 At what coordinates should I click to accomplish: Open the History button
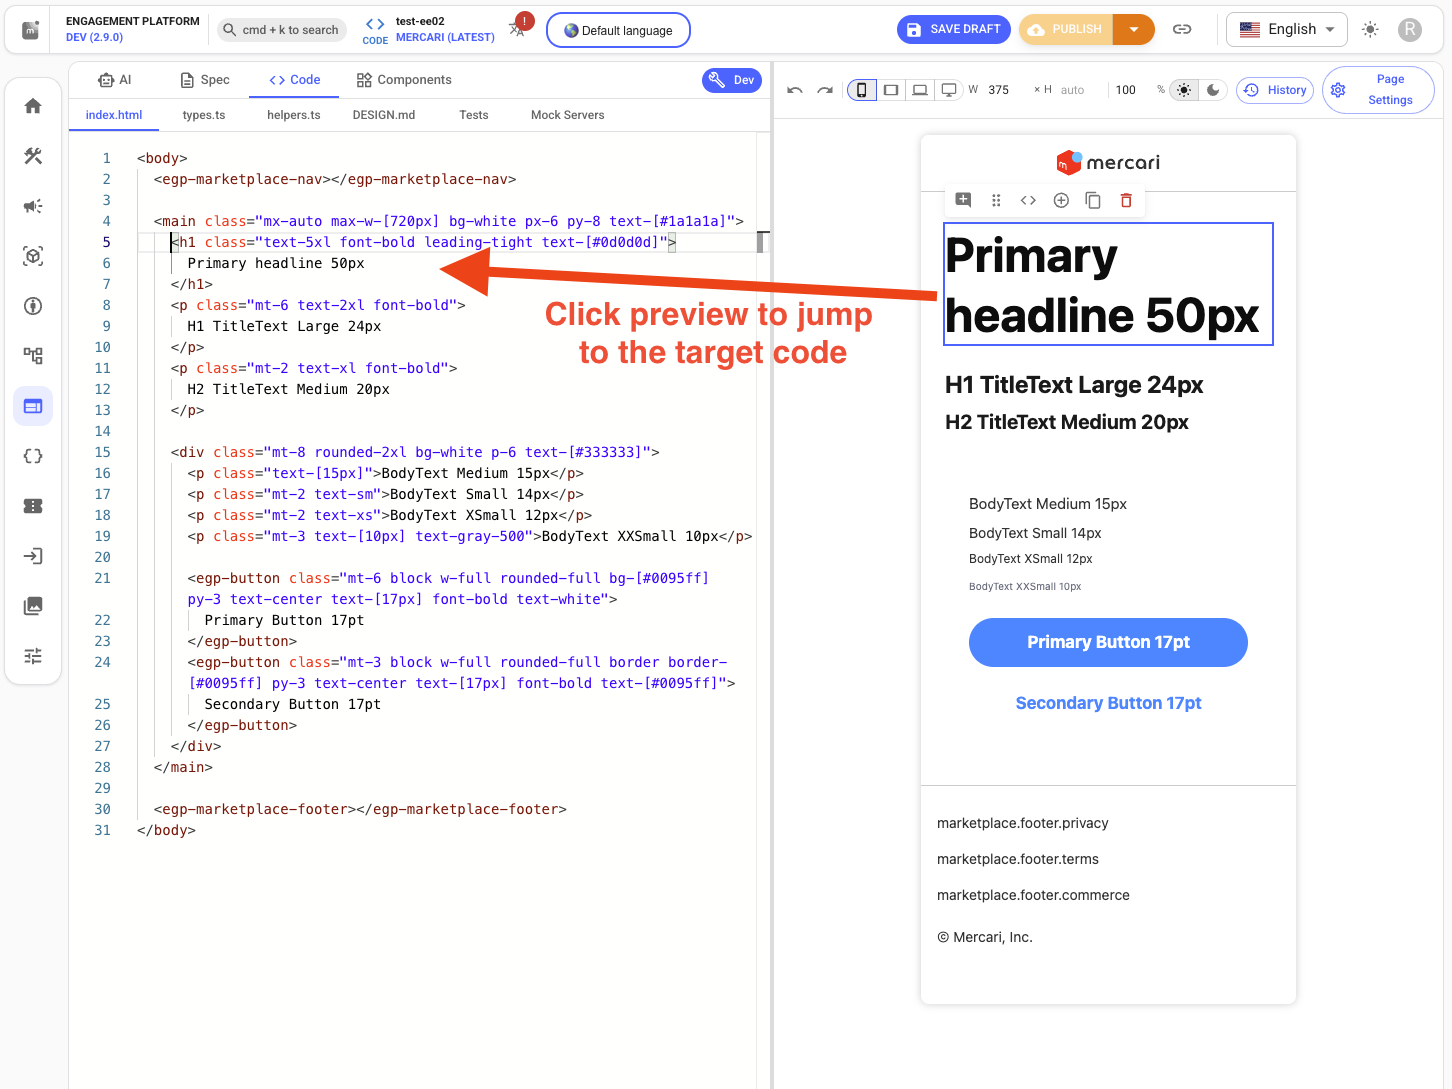[x=1275, y=90]
